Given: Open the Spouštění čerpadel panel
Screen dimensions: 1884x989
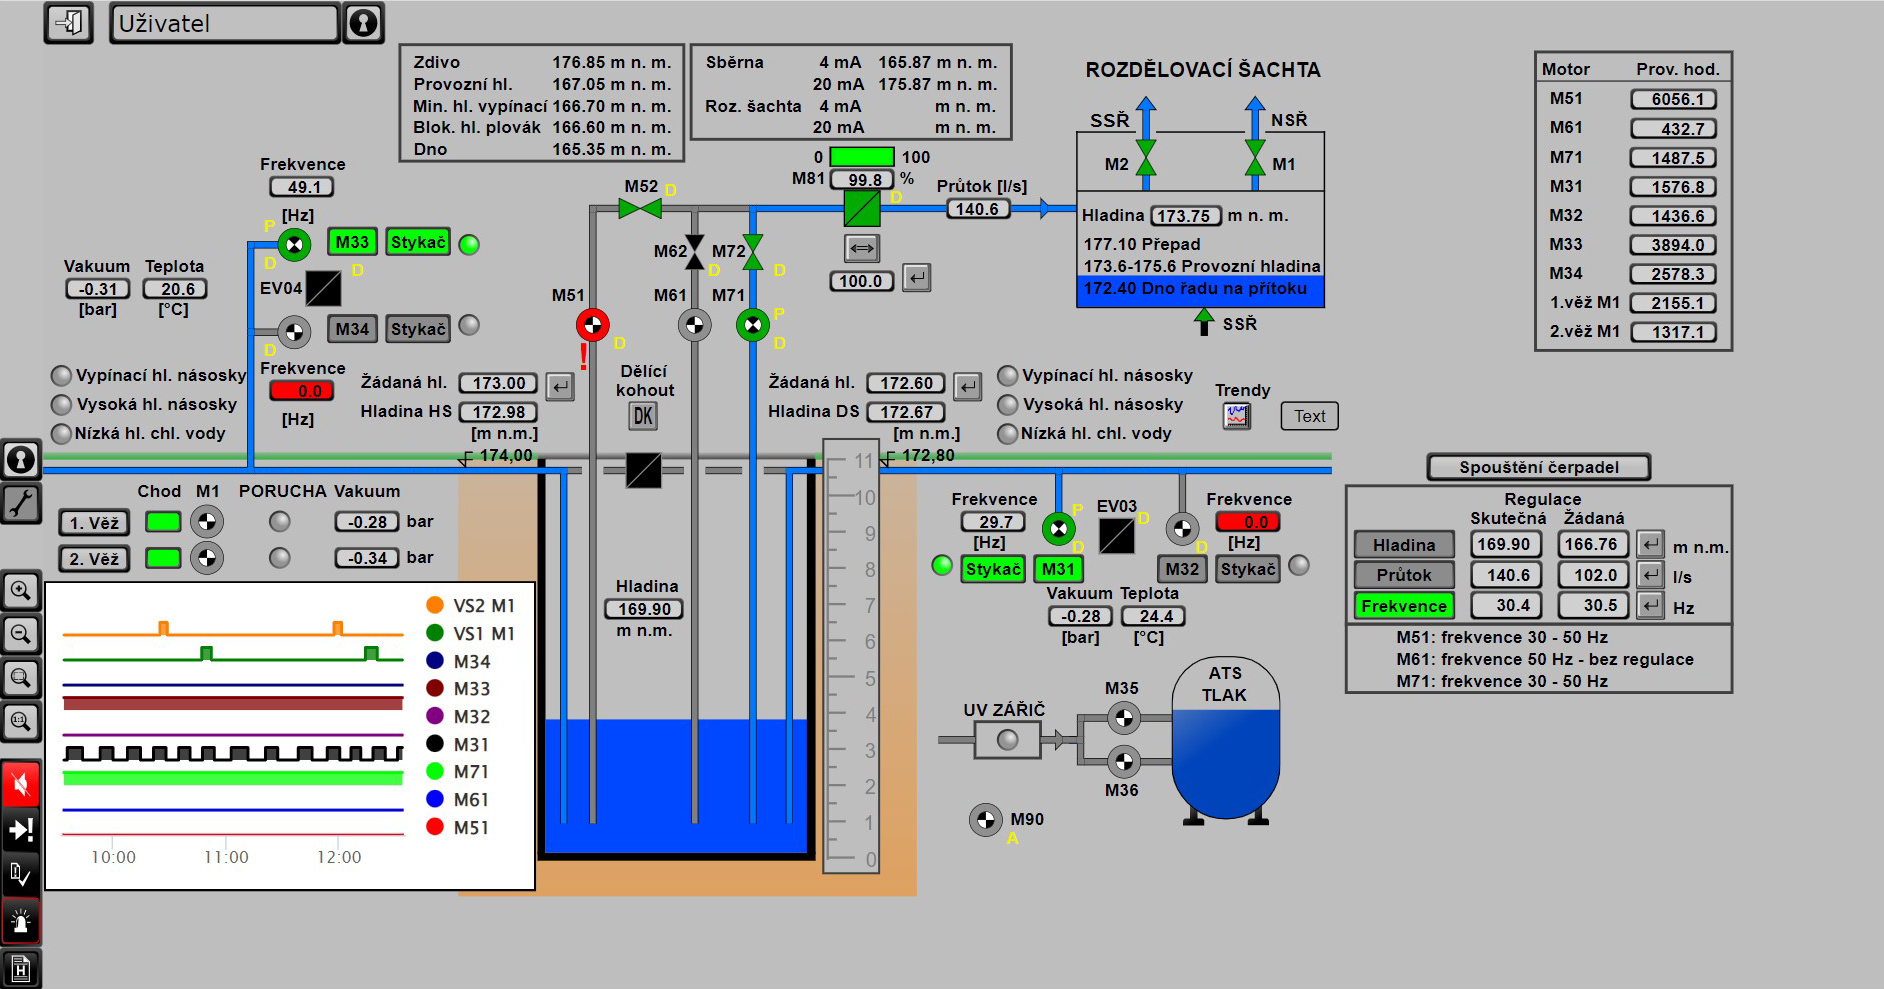Looking at the screenshot, I should pyautogui.click(x=1538, y=467).
